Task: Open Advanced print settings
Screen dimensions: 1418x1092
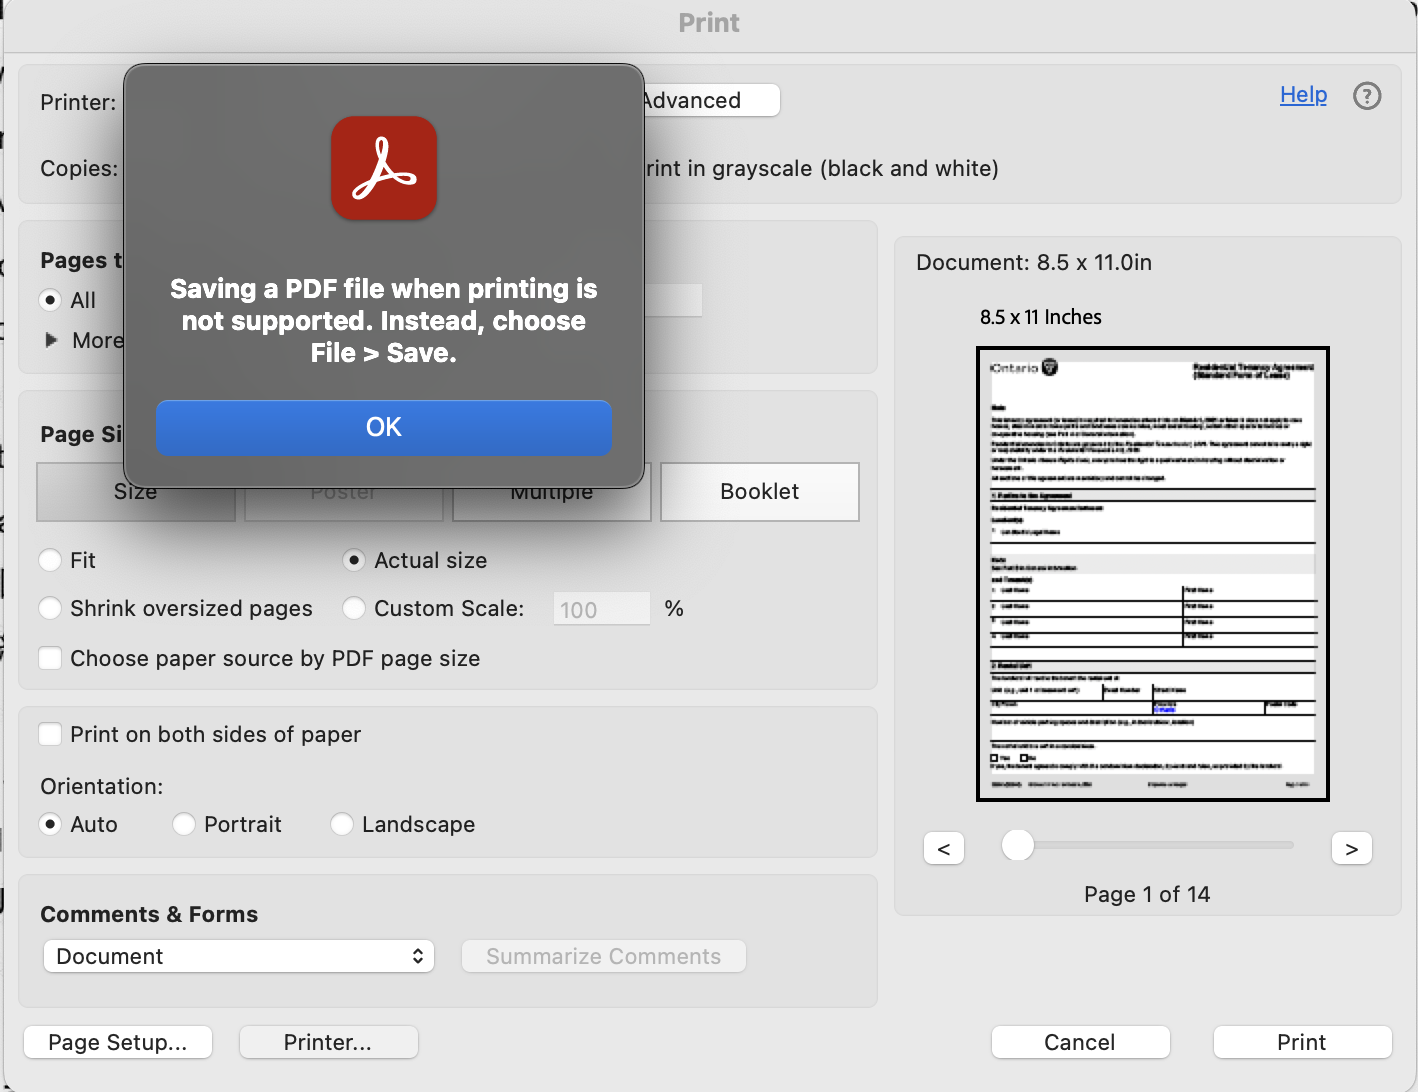Action: click(x=711, y=100)
